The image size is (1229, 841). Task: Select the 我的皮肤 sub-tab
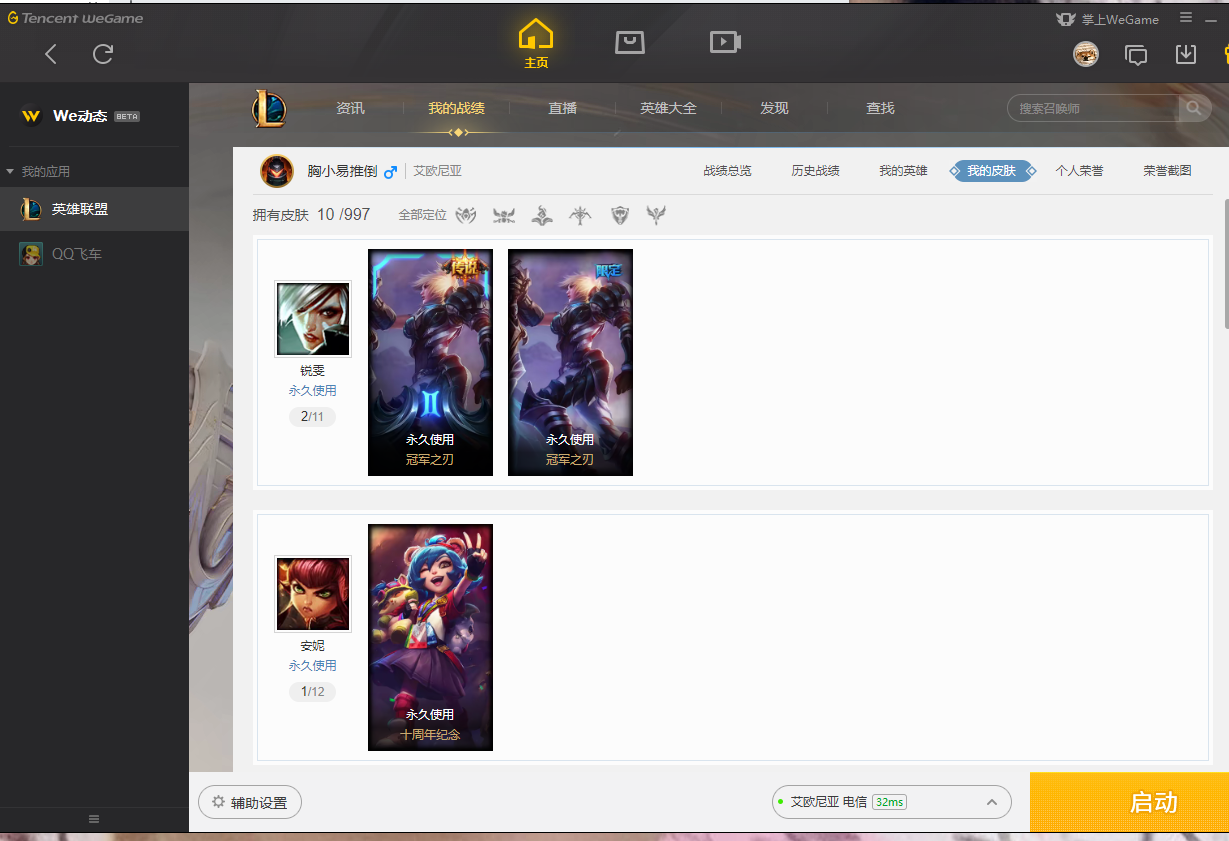(x=991, y=171)
